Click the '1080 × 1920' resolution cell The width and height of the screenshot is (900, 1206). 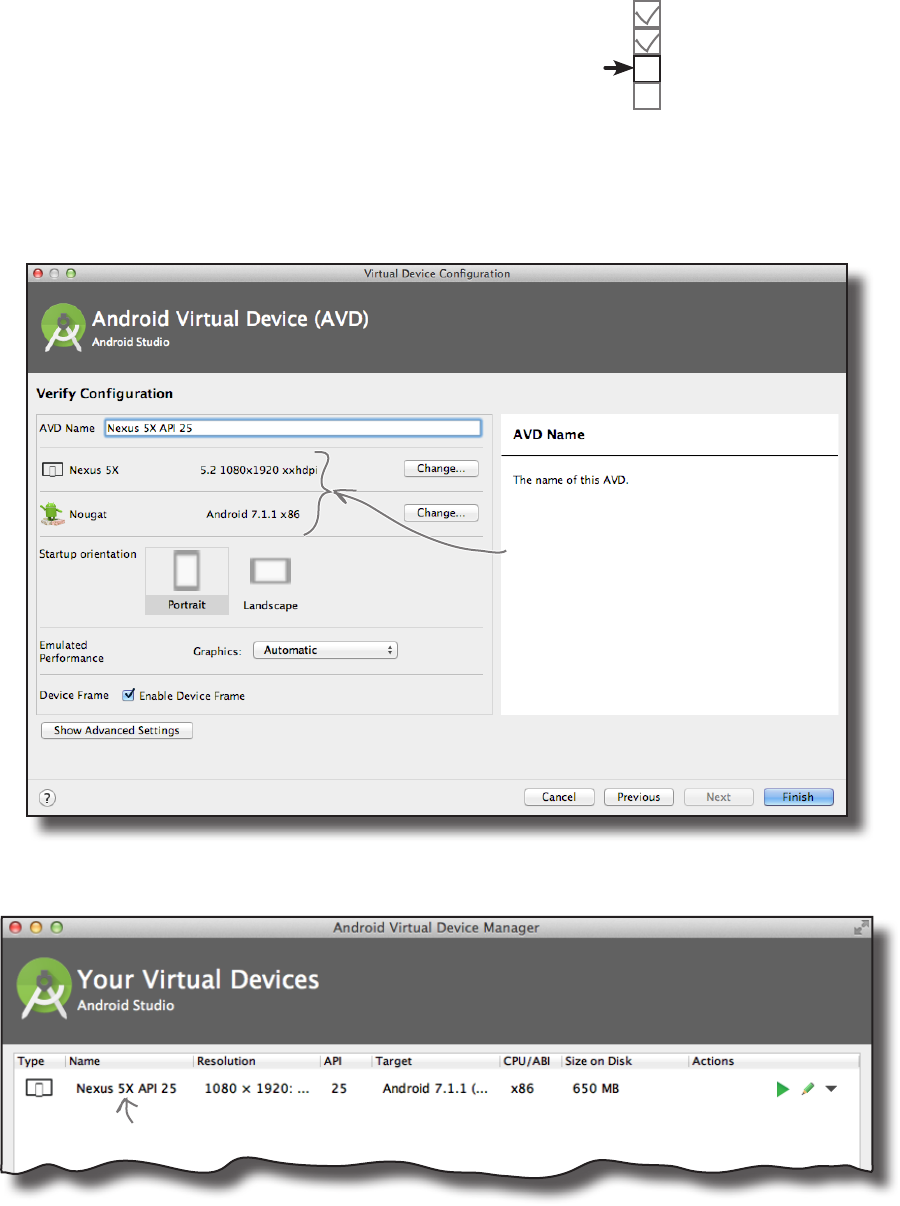[x=257, y=1088]
